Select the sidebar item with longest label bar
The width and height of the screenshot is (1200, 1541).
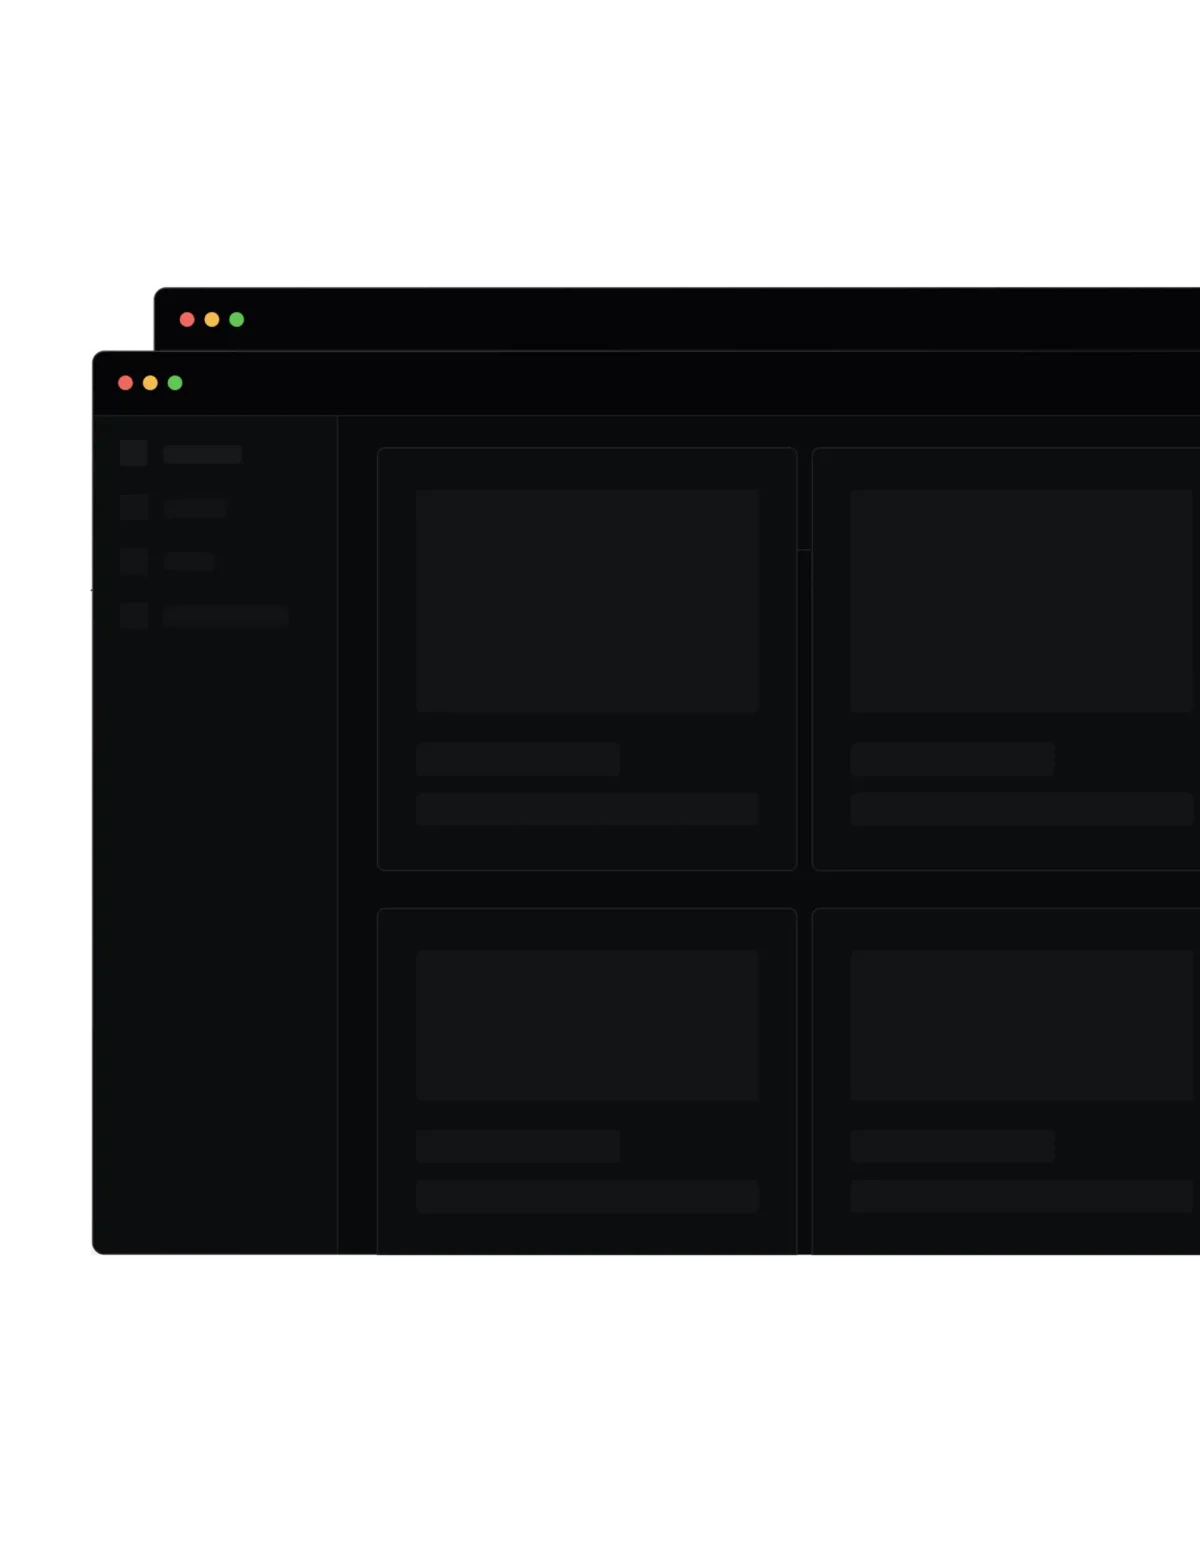point(204,616)
